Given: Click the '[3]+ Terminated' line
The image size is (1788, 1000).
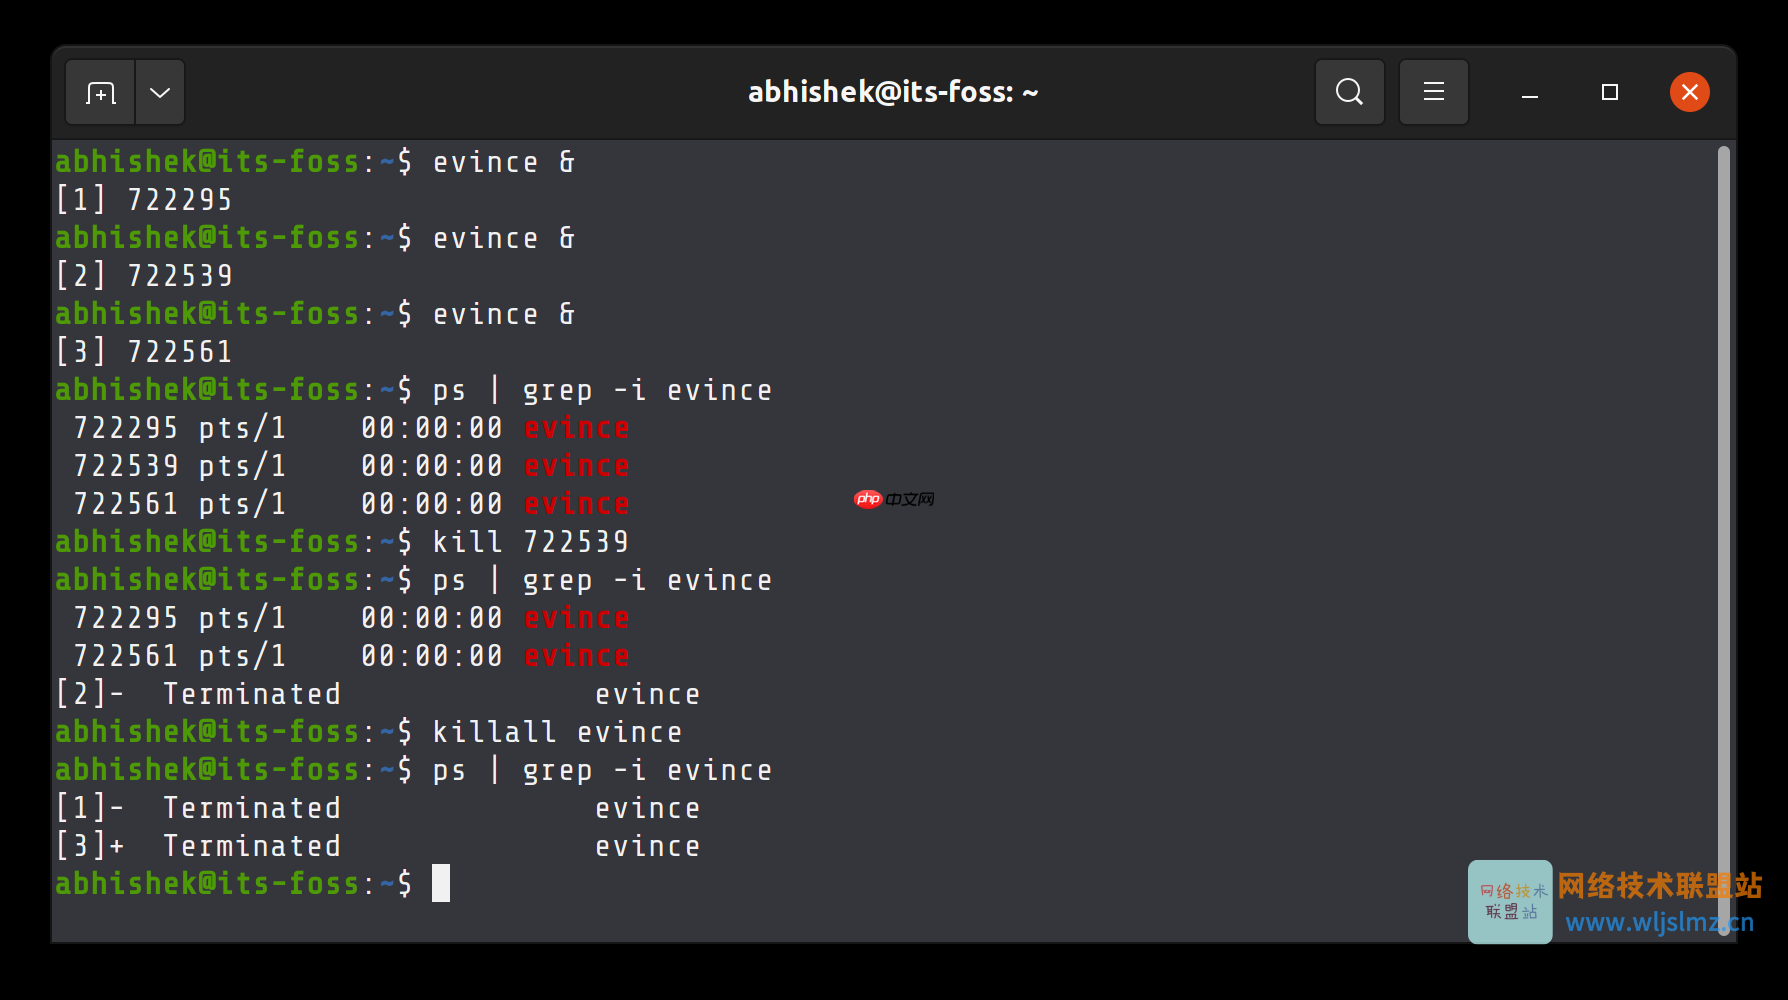Looking at the screenshot, I should [x=378, y=846].
